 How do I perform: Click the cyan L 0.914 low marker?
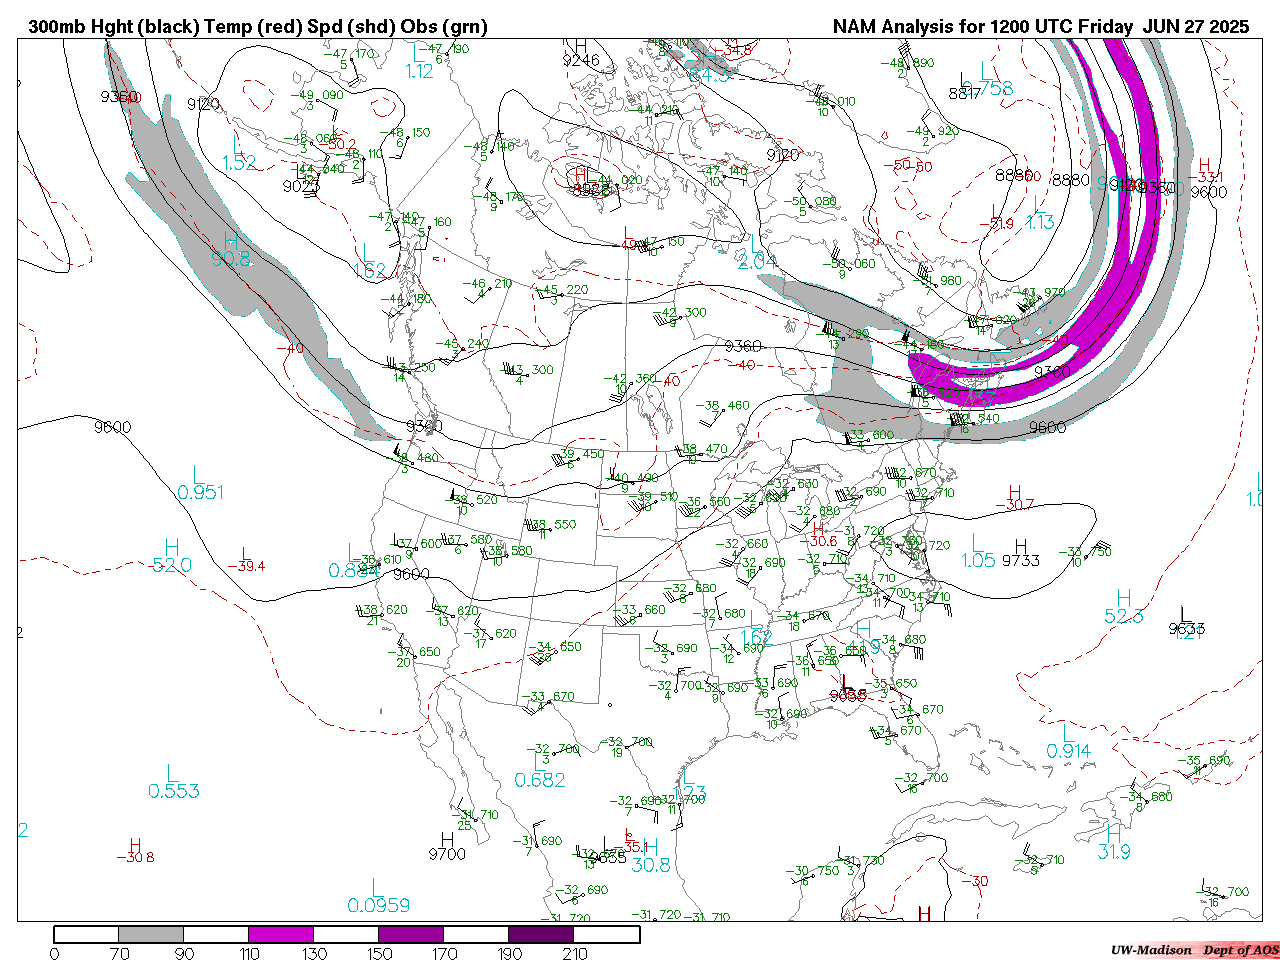coord(1068,742)
